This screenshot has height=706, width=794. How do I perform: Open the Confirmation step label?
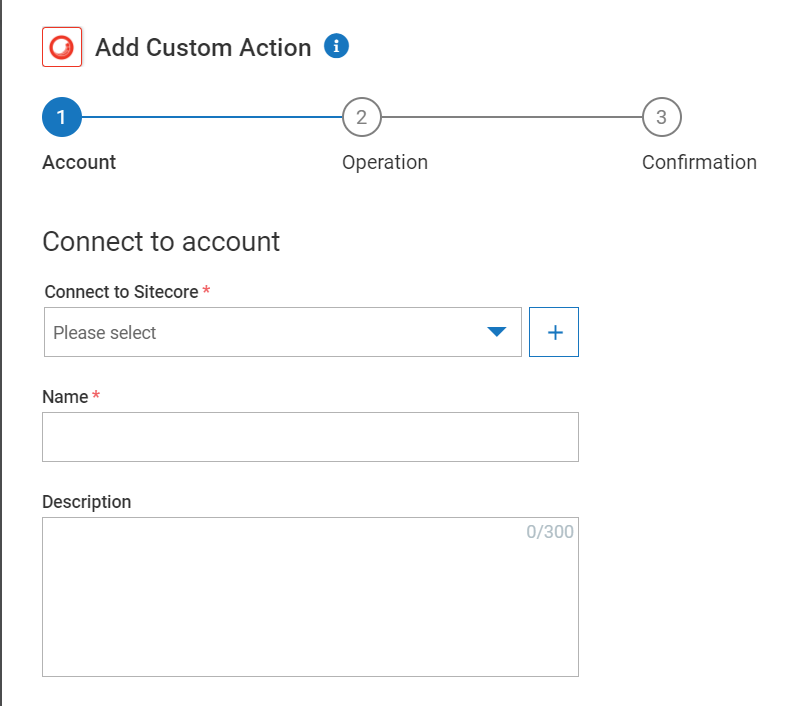pyautogui.click(x=699, y=162)
